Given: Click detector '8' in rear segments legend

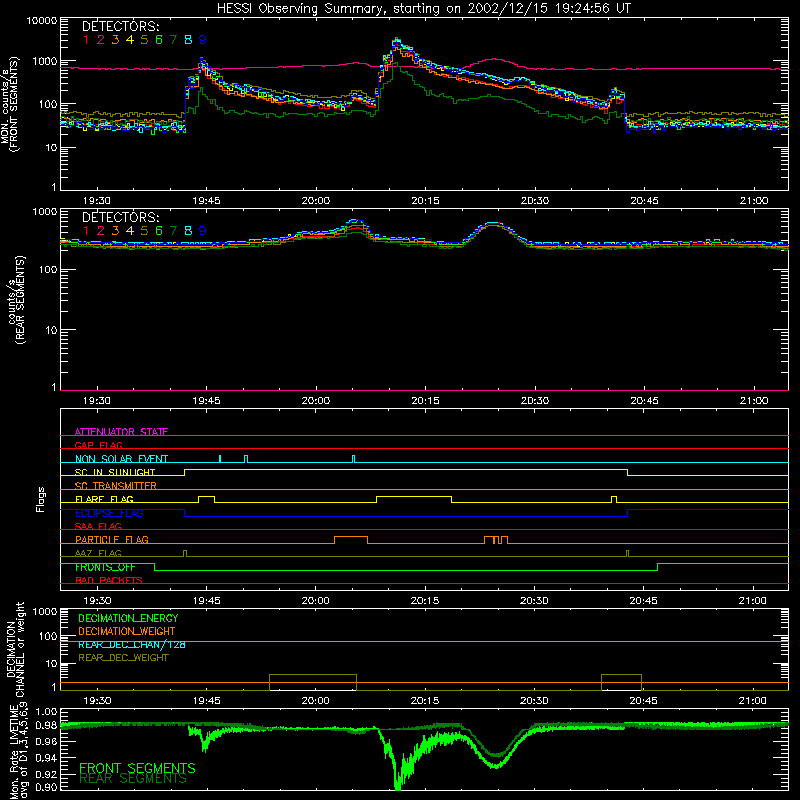Looking at the screenshot, I should [188, 231].
